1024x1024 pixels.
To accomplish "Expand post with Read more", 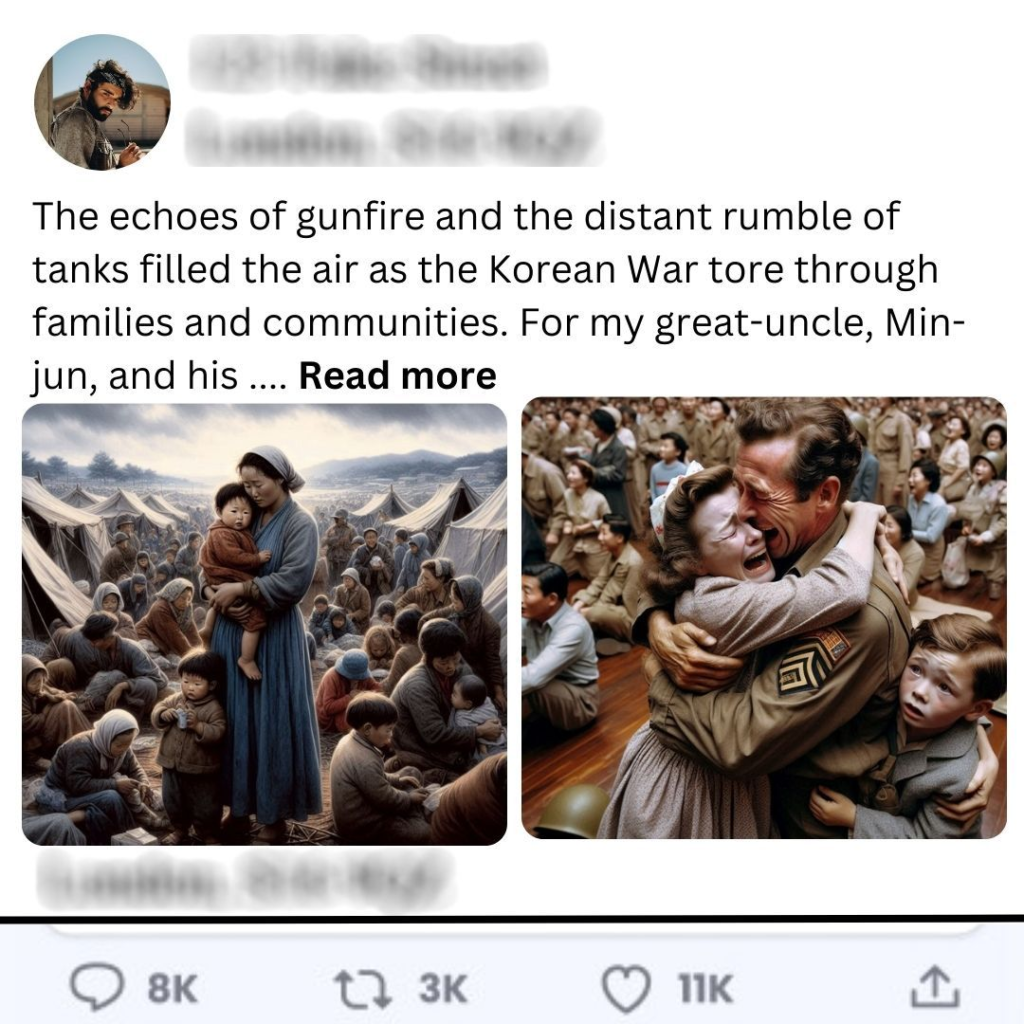I will tap(398, 376).
